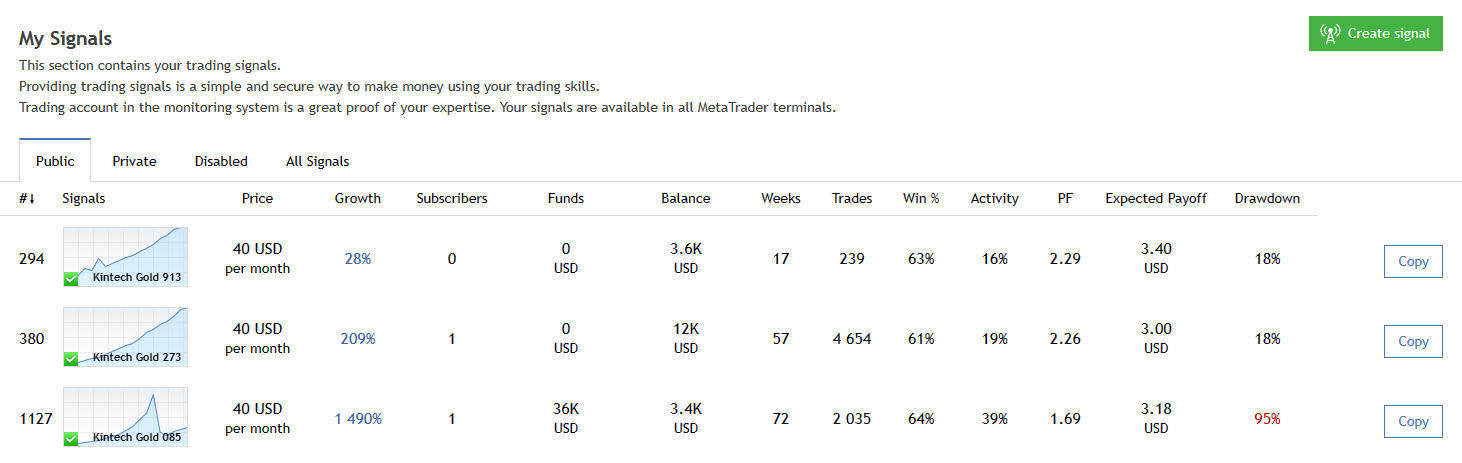
Task: Open the 209% growth link
Action: point(358,339)
